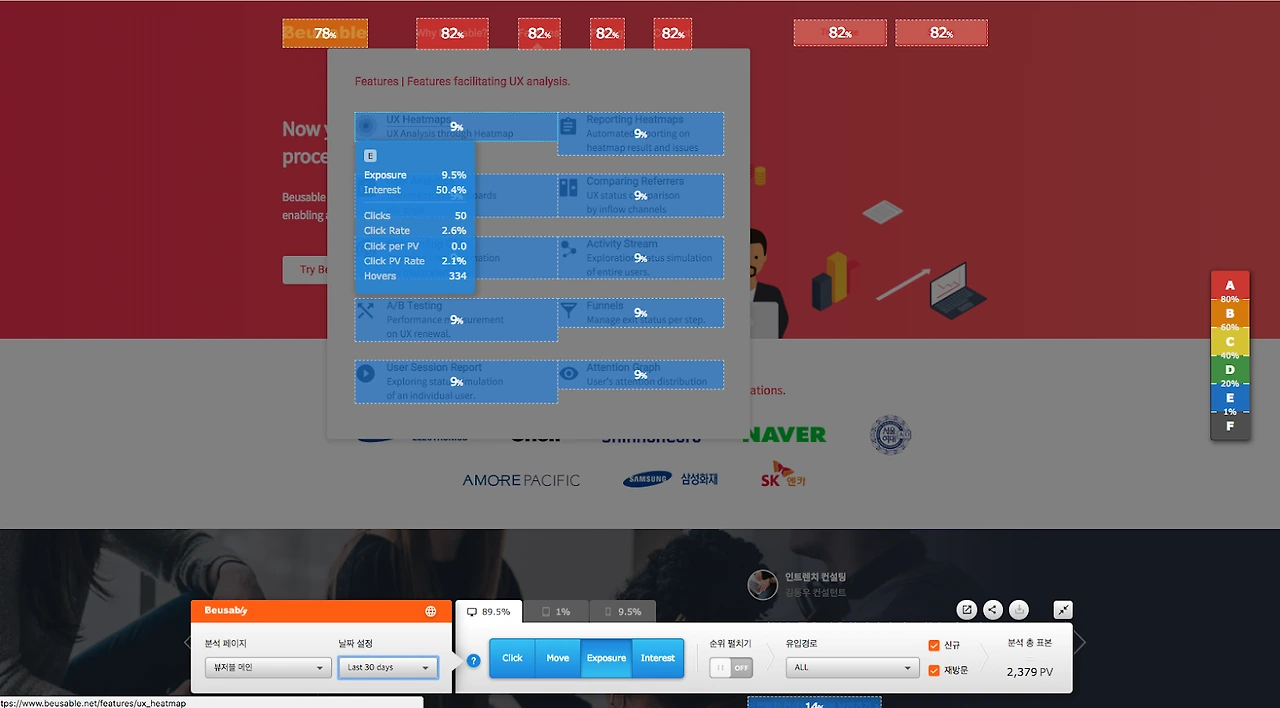Click the gray F grade legend swatch
The height and width of the screenshot is (708, 1280).
point(1230,426)
